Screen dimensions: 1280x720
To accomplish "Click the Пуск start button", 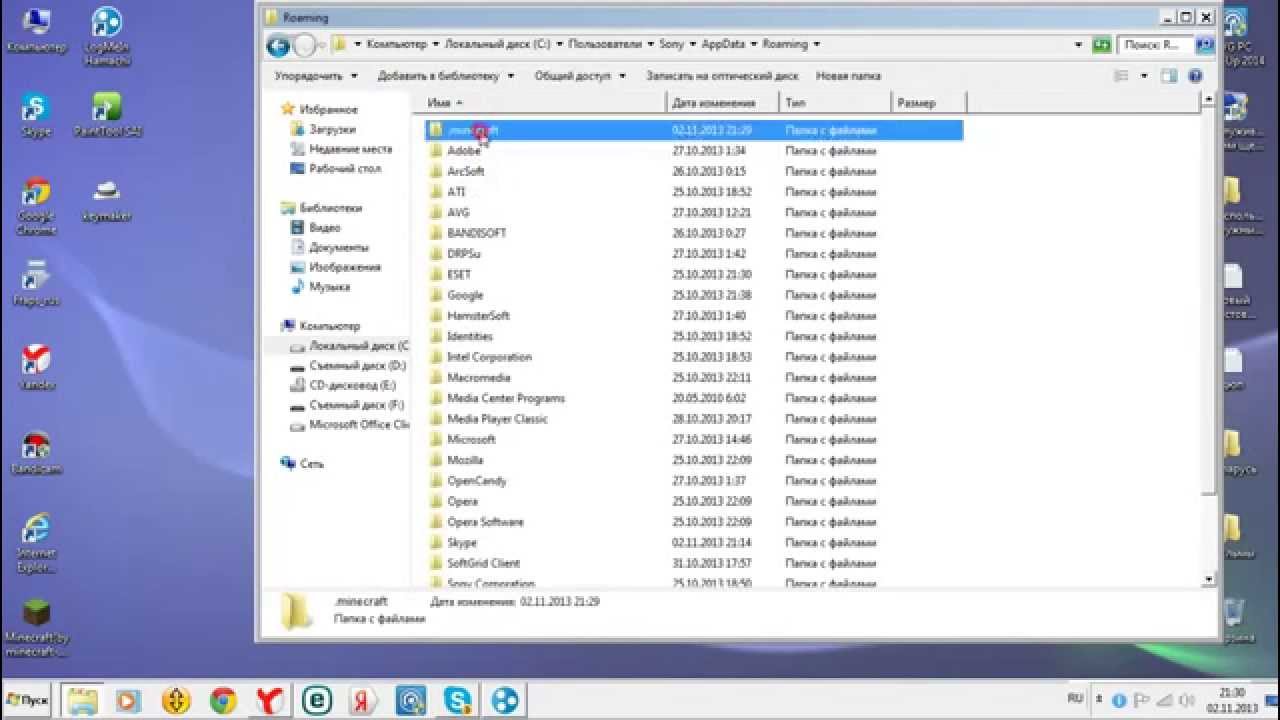I will [28, 700].
